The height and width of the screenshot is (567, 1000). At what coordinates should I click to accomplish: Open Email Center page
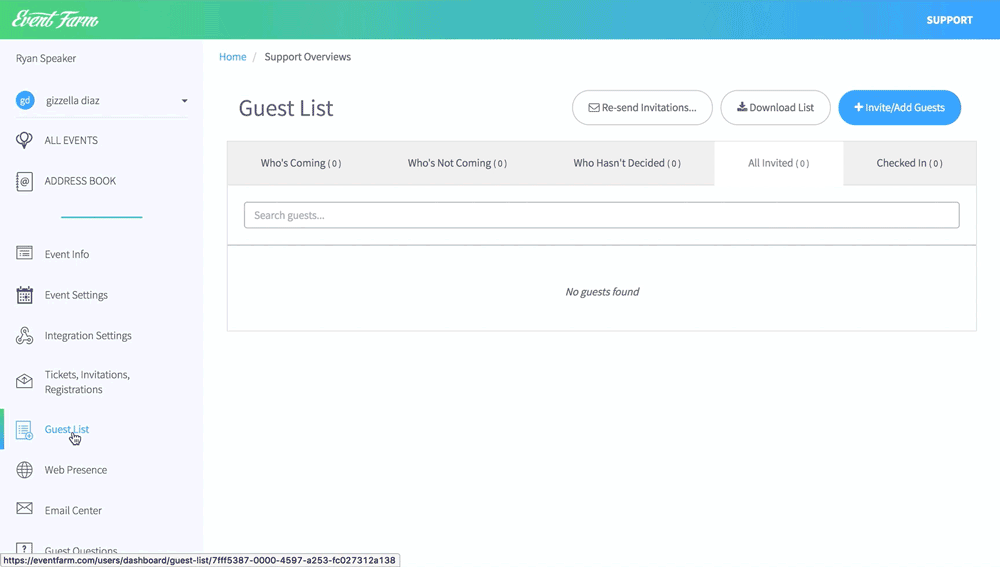click(x=73, y=510)
